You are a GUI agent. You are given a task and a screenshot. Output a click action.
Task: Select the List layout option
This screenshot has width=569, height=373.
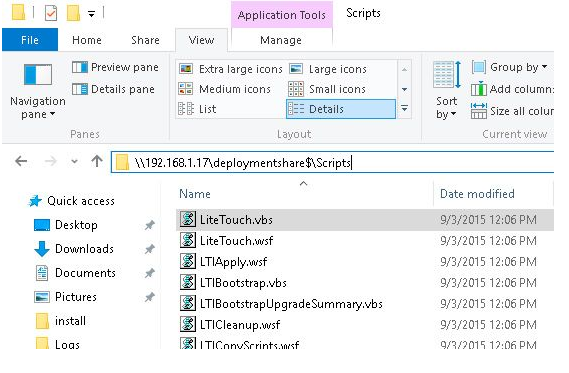[197, 109]
